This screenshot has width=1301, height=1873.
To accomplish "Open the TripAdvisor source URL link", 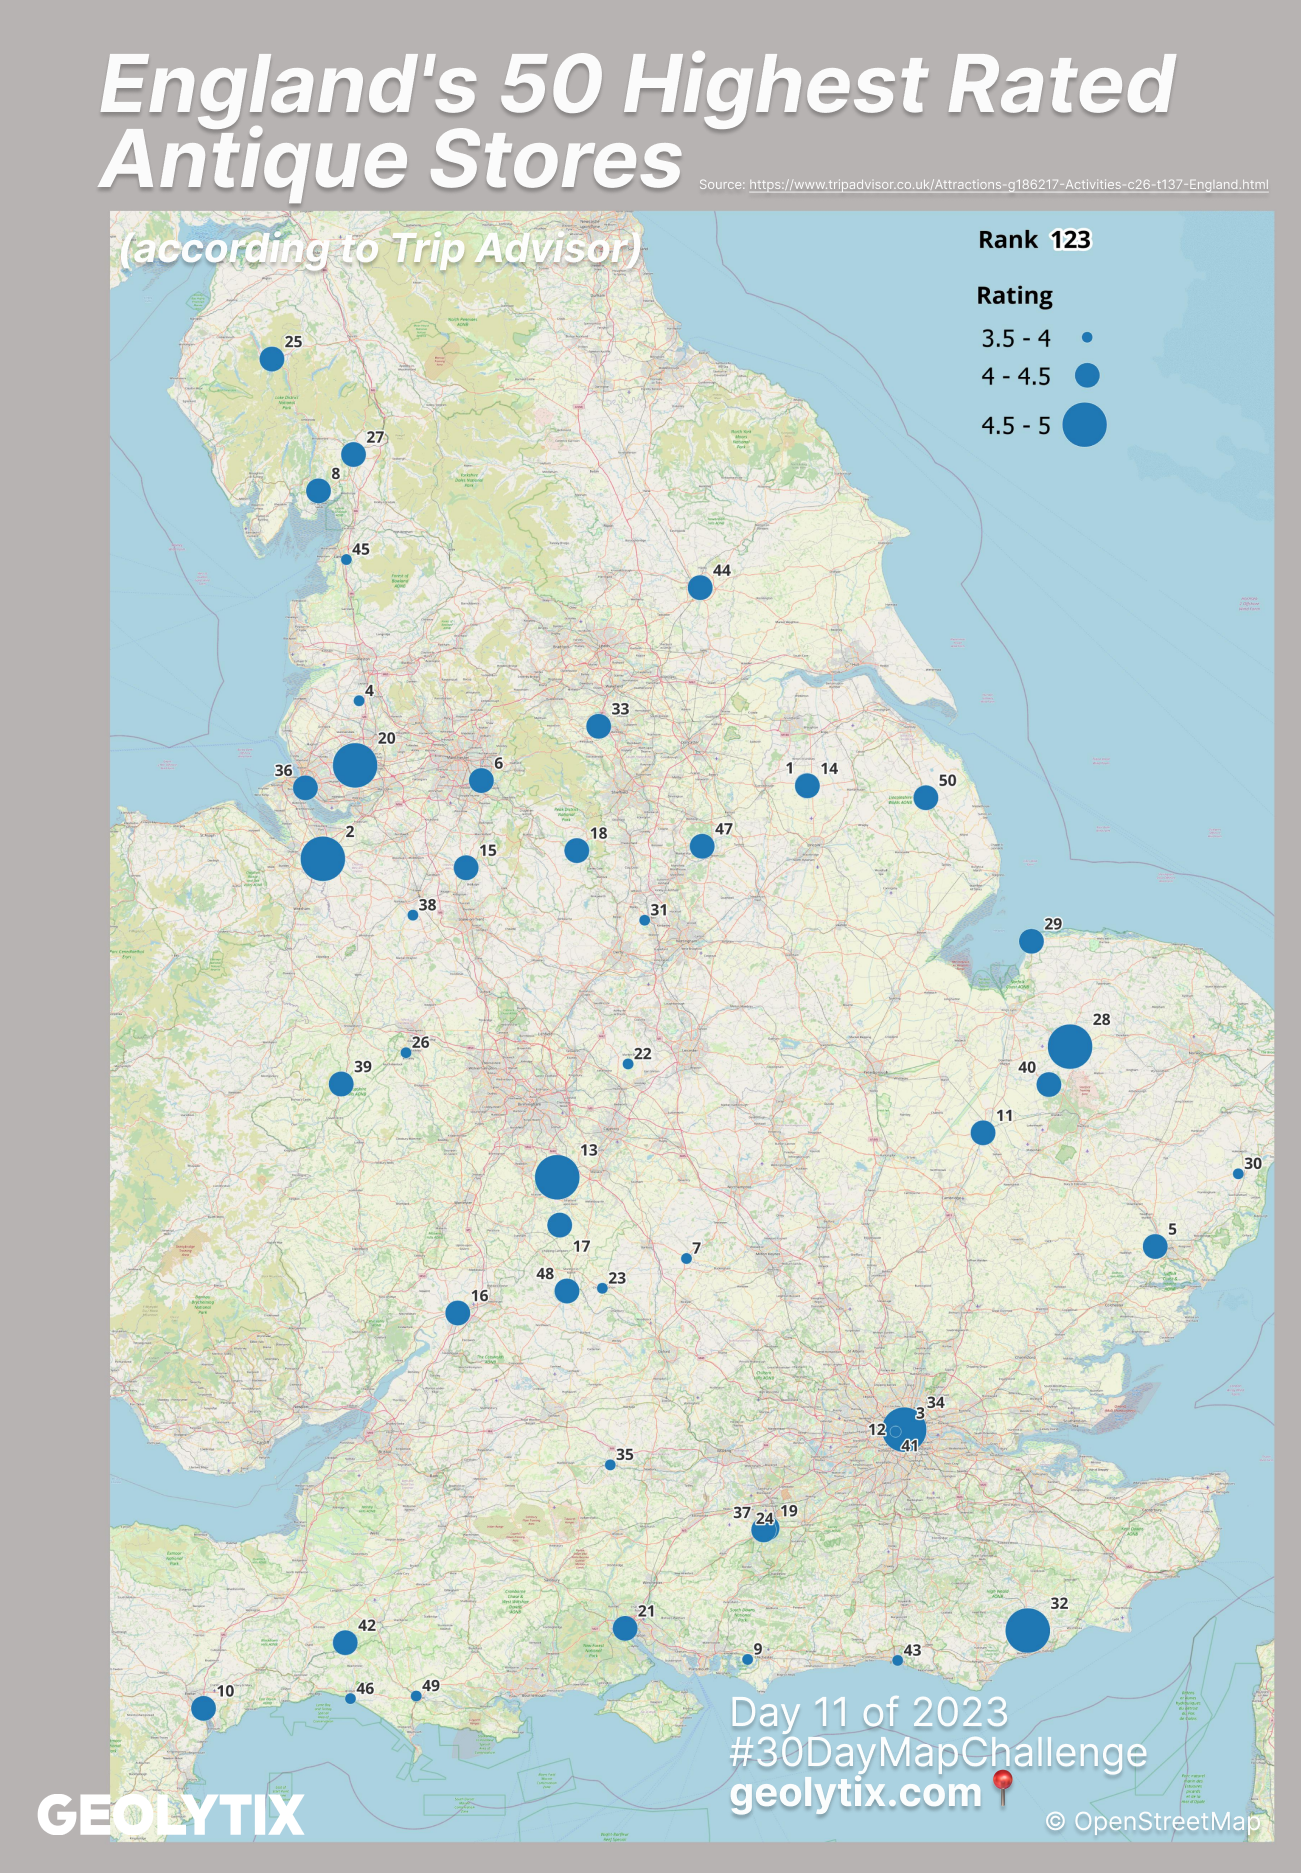I will tap(1008, 185).
